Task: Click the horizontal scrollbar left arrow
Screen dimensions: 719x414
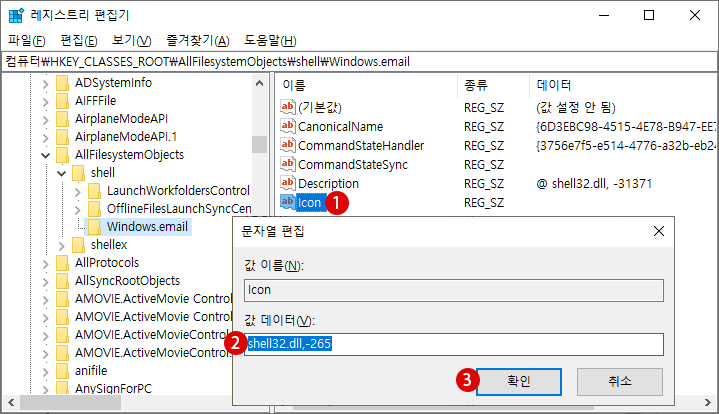Action: pyautogui.click(x=11, y=403)
